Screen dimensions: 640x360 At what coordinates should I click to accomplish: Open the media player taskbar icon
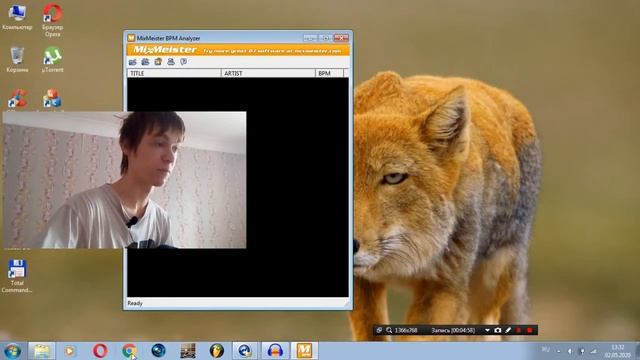coord(70,351)
